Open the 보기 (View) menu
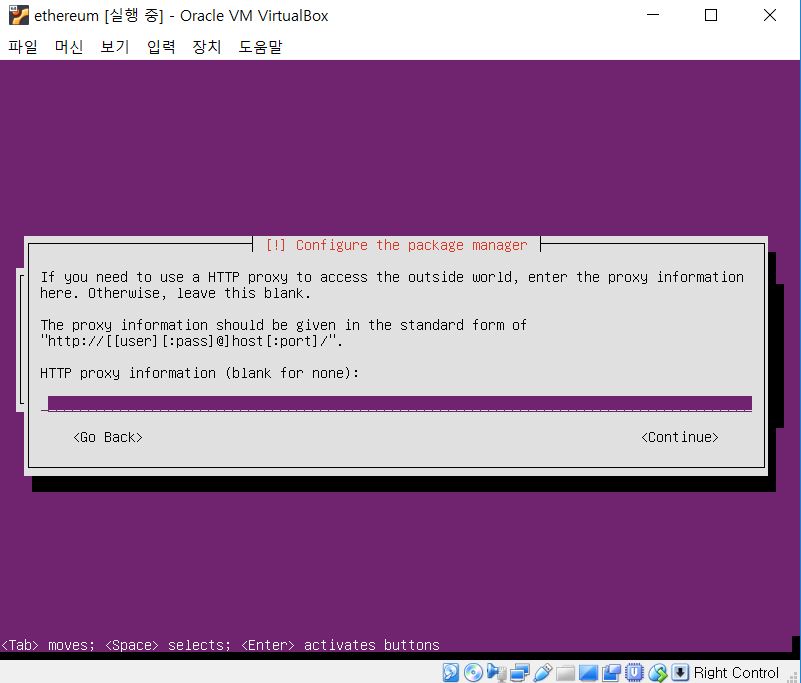Image resolution: width=801 pixels, height=683 pixels. (115, 47)
